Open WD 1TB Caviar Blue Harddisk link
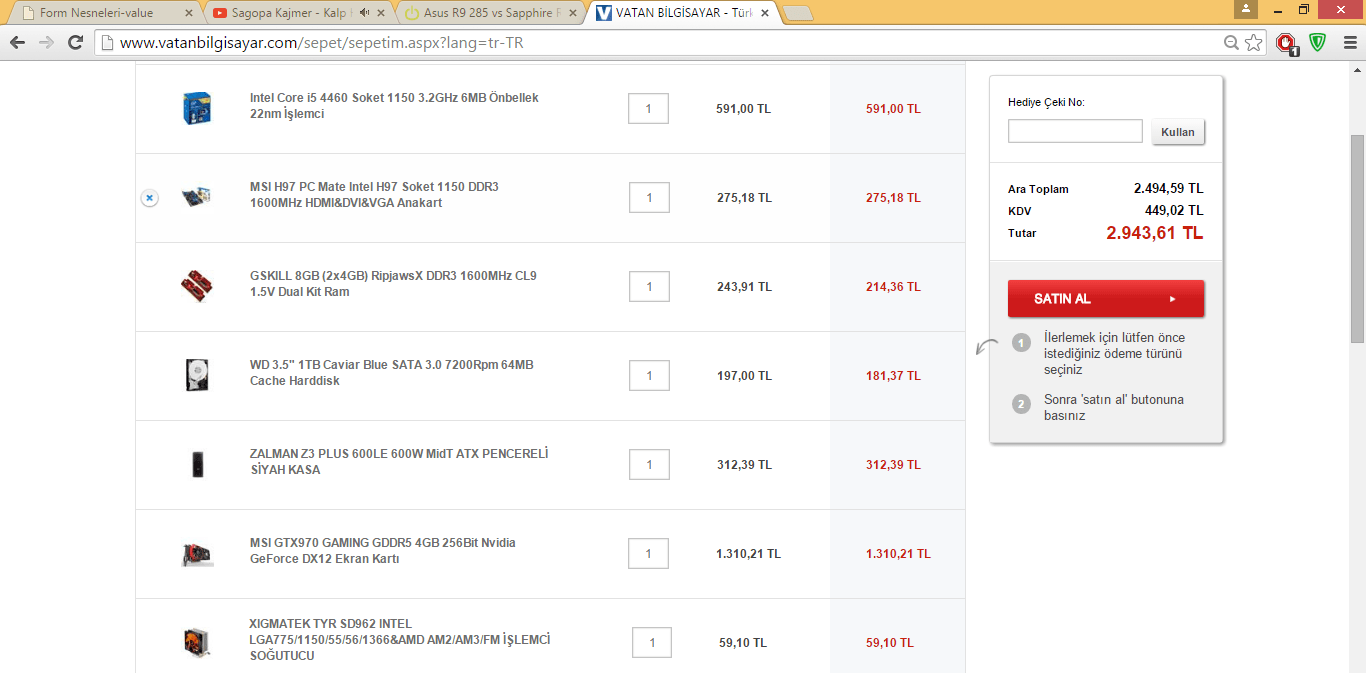This screenshot has width=1366, height=673. pos(392,373)
